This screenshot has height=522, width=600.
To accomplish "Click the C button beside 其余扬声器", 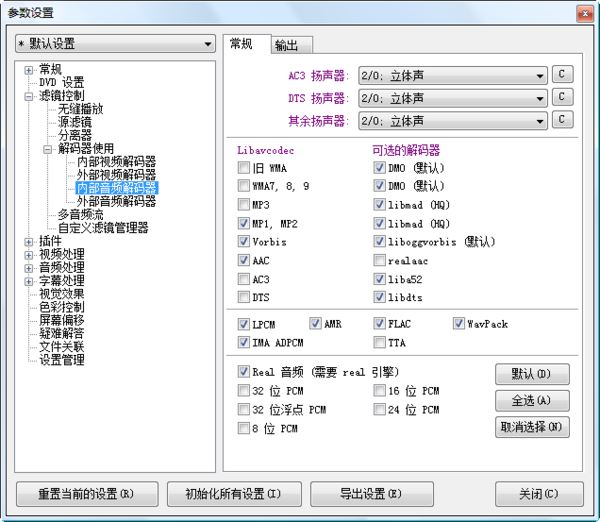I will click(x=562, y=119).
